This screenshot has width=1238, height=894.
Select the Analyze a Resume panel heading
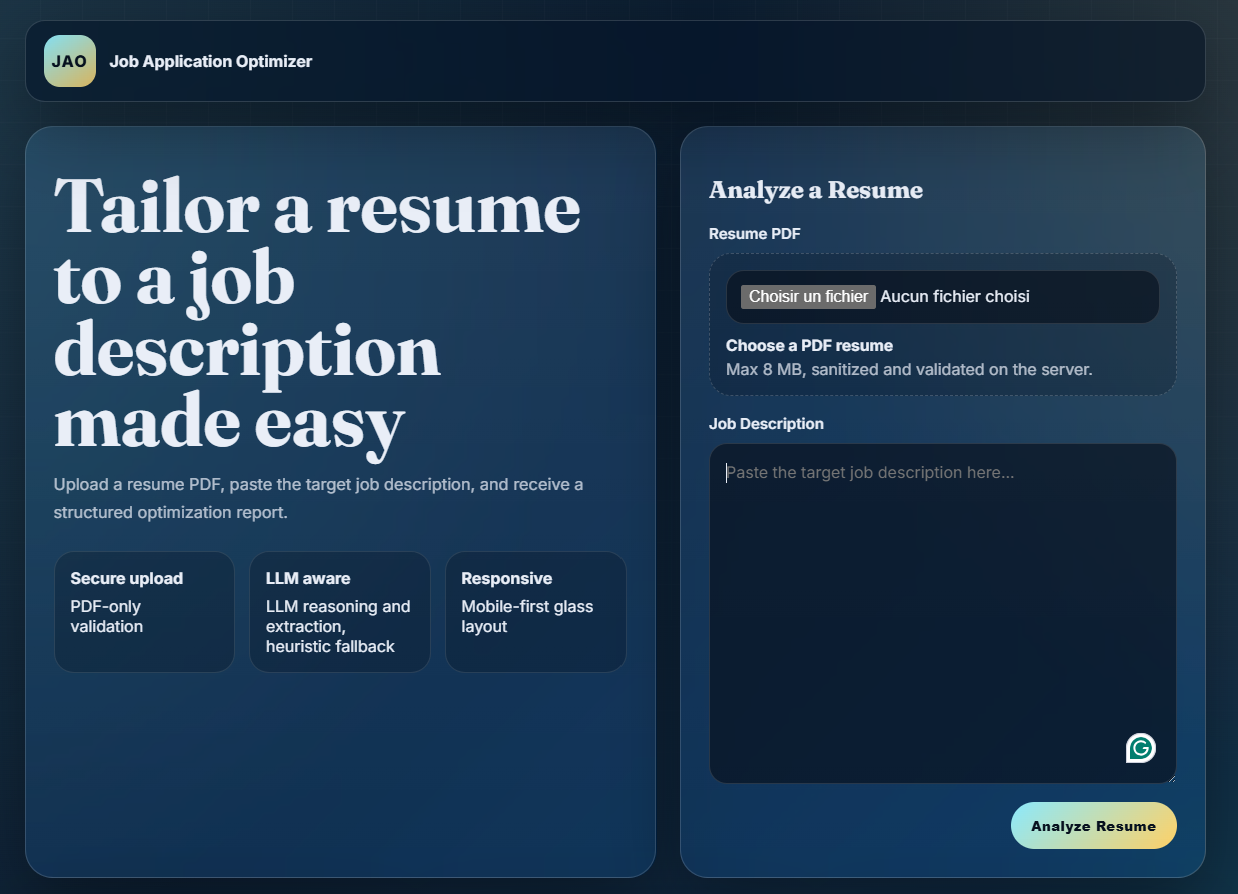[815, 190]
